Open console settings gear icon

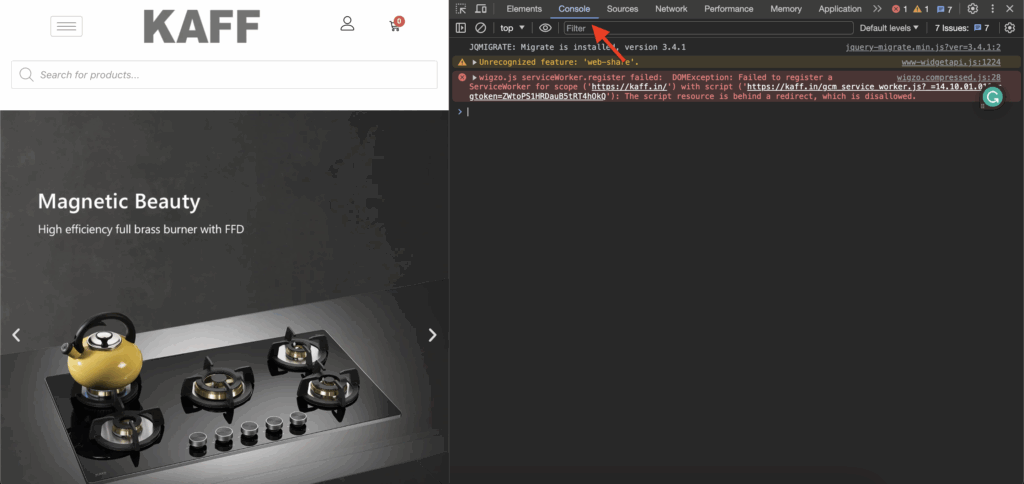point(1010,27)
